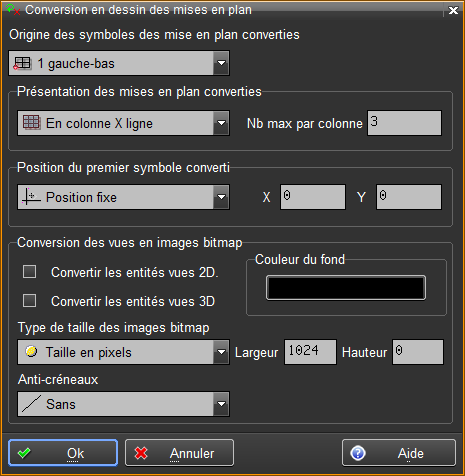Click the red cross icon on Annuler
465x476 pixels.
coord(141,453)
